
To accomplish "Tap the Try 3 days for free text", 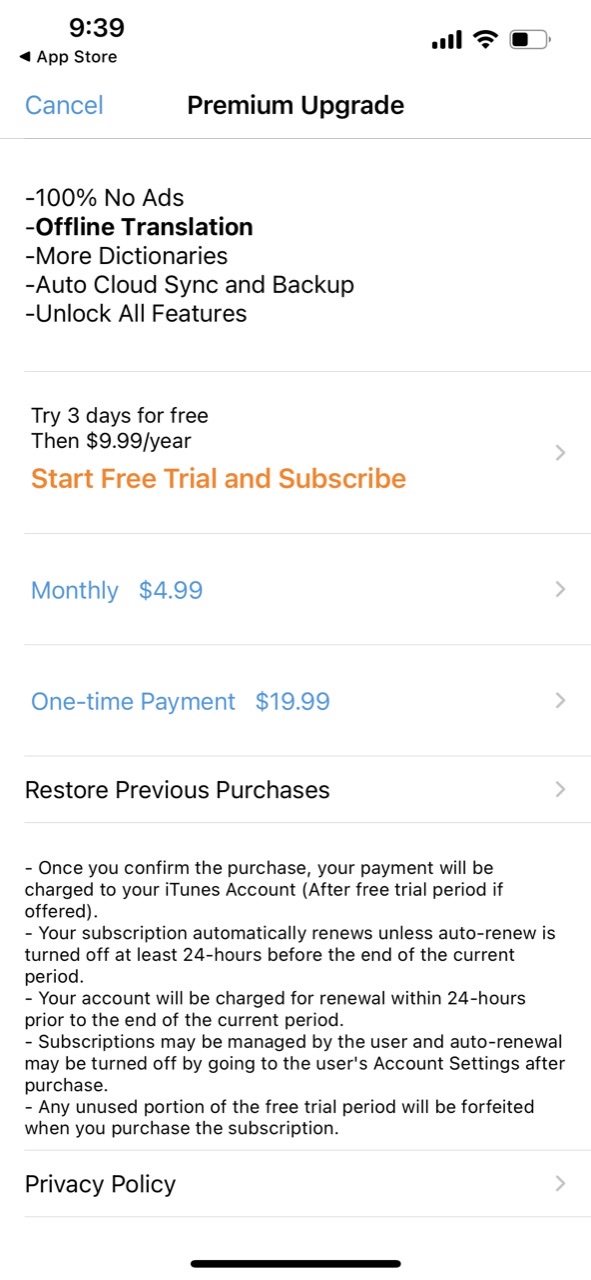I will click(x=120, y=415).
